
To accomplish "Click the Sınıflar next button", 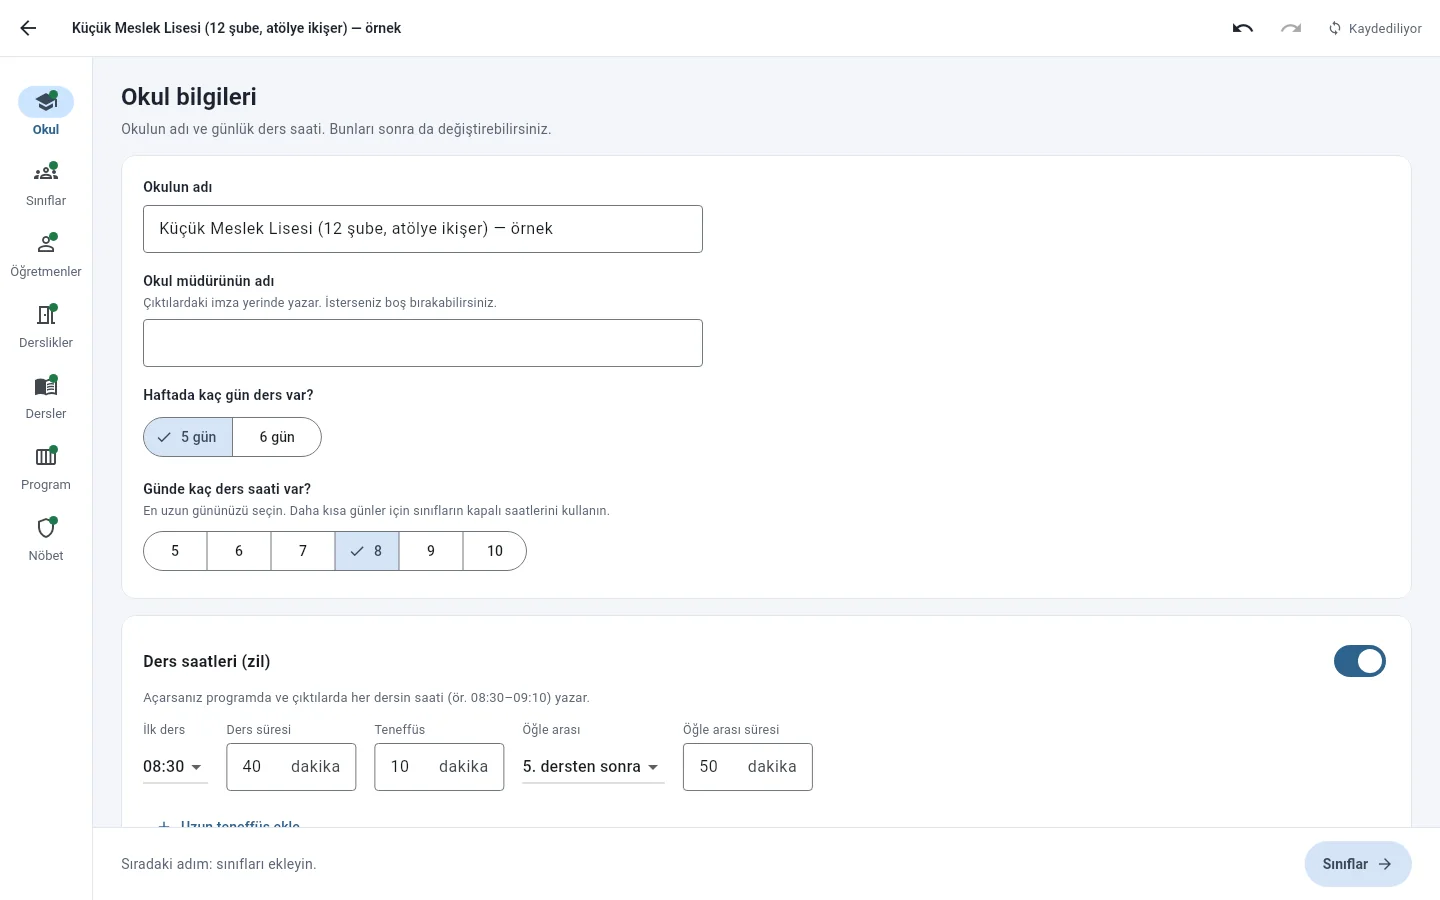I will click(1358, 864).
